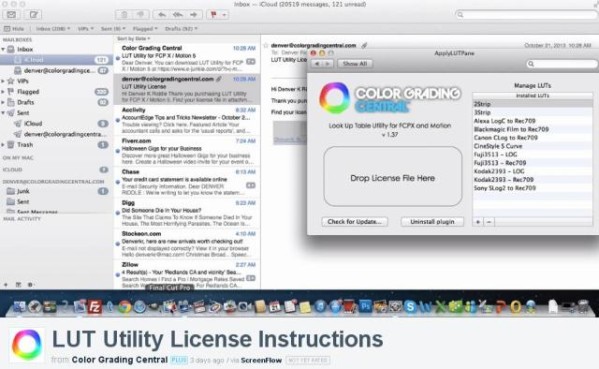
Task: Open the Trash in the Dock
Action: point(583,306)
